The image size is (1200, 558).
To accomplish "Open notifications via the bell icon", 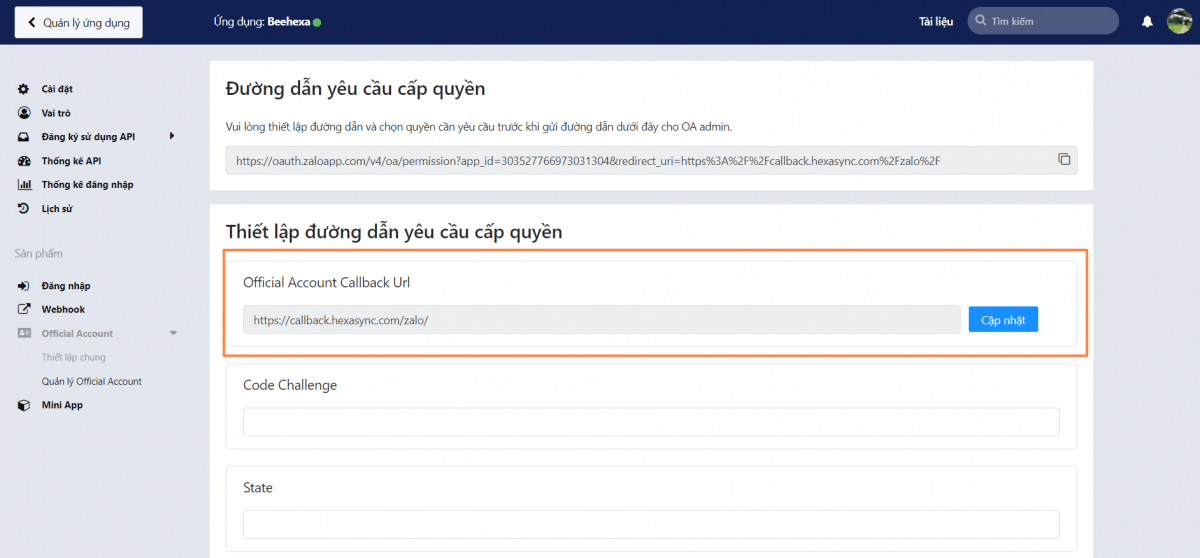I will click(1147, 22).
